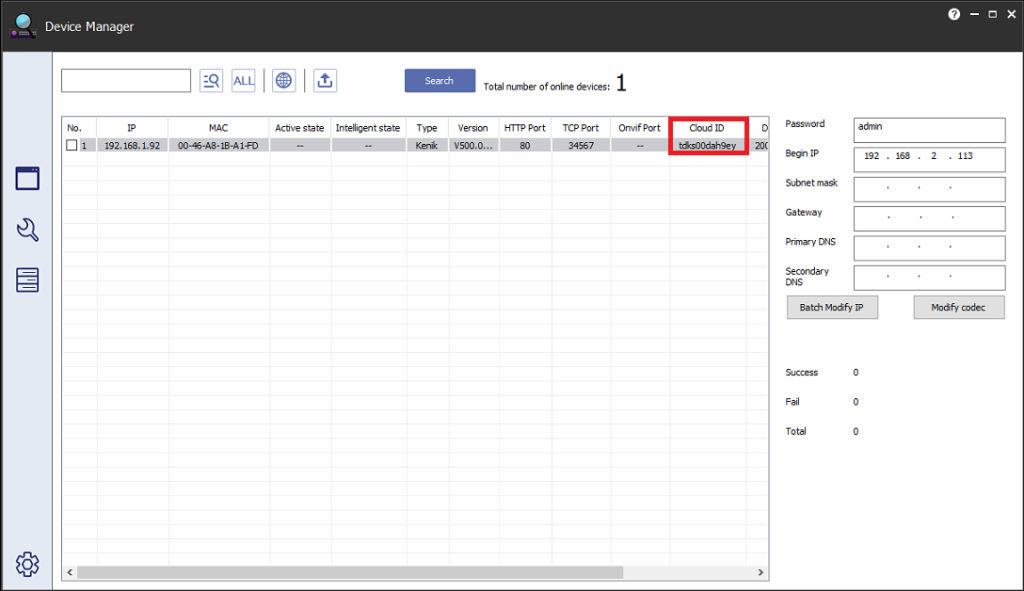The width and height of the screenshot is (1024, 591).
Task: Open the list view icon in sidebar
Action: 27,280
